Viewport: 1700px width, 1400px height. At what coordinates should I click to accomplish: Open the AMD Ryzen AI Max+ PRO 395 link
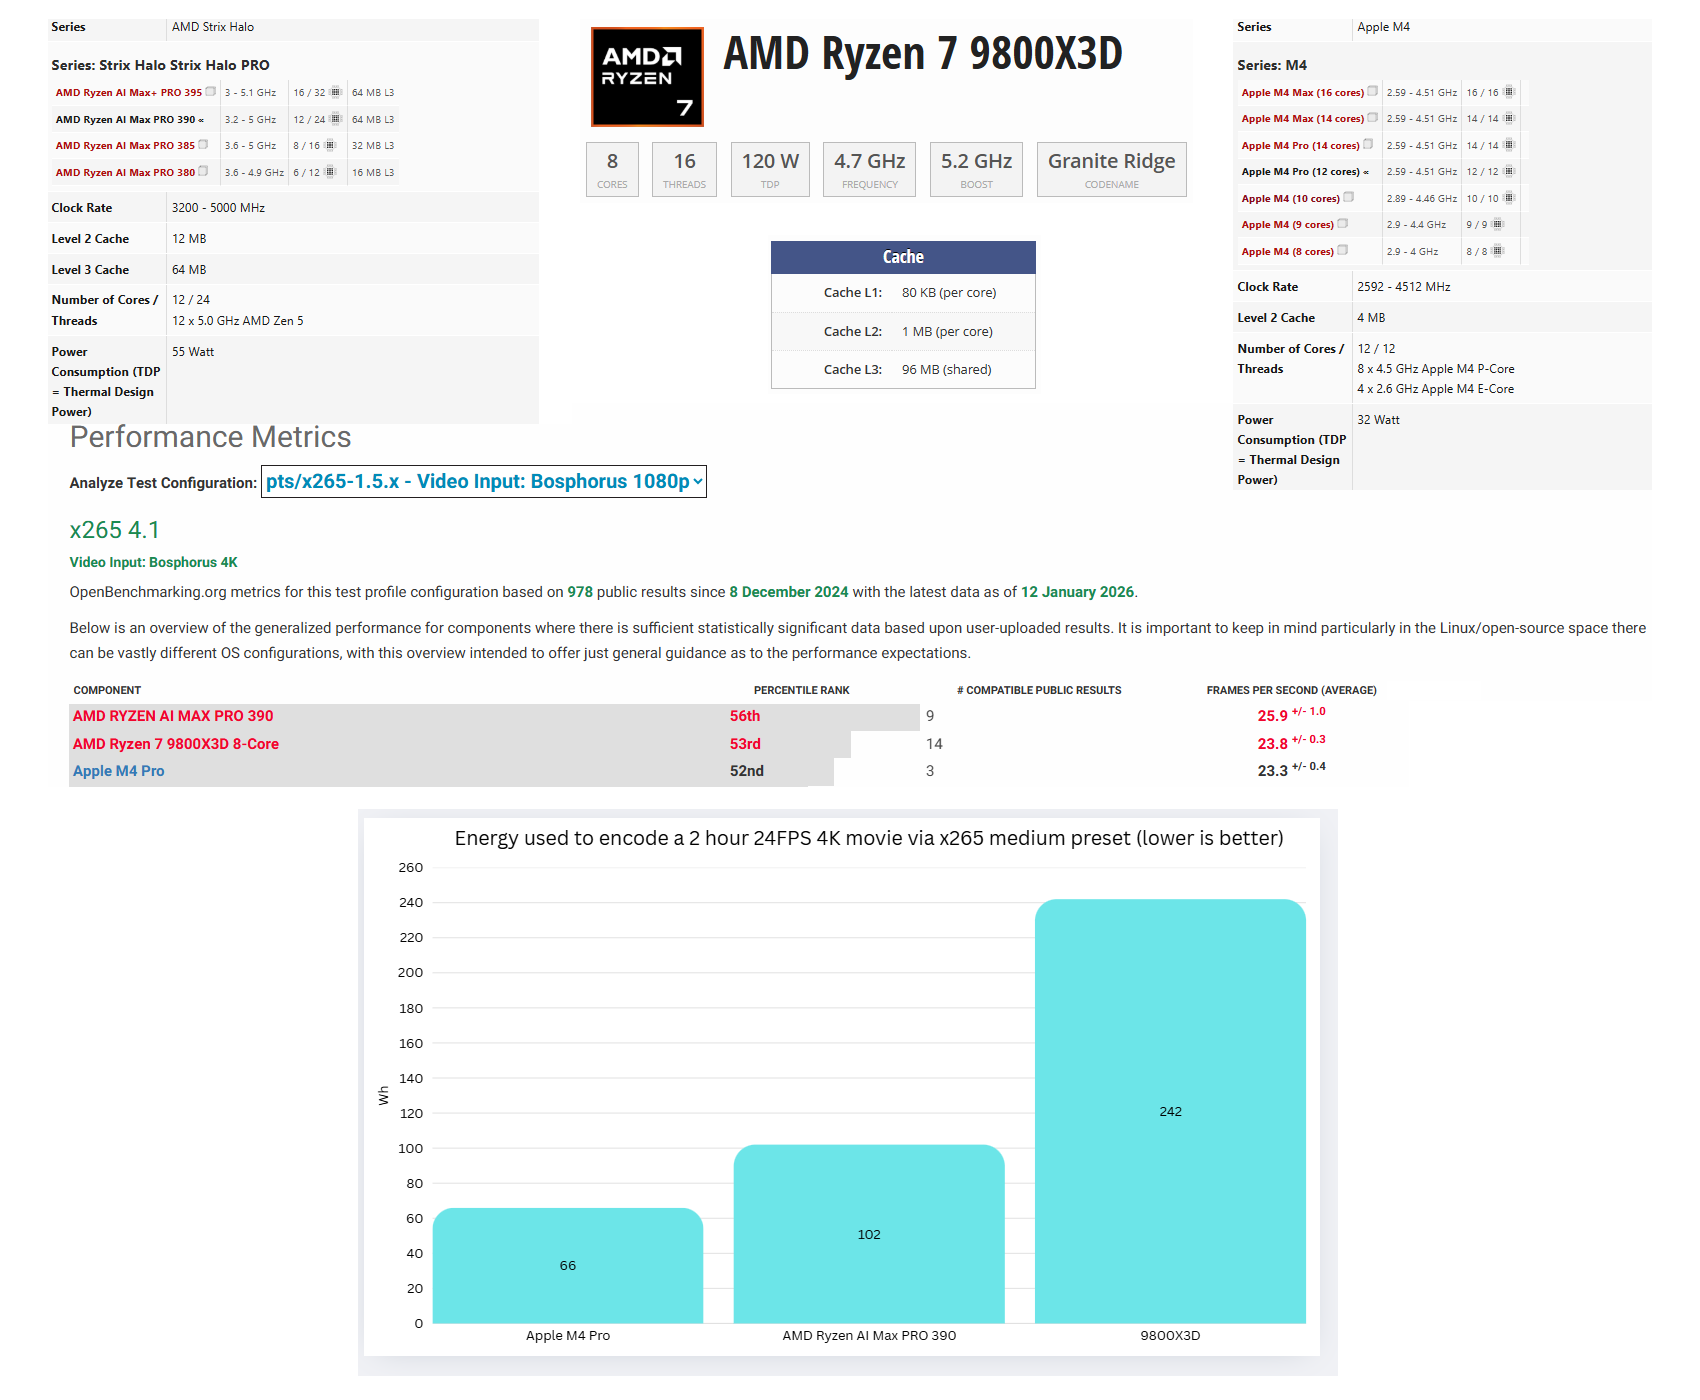[x=129, y=93]
